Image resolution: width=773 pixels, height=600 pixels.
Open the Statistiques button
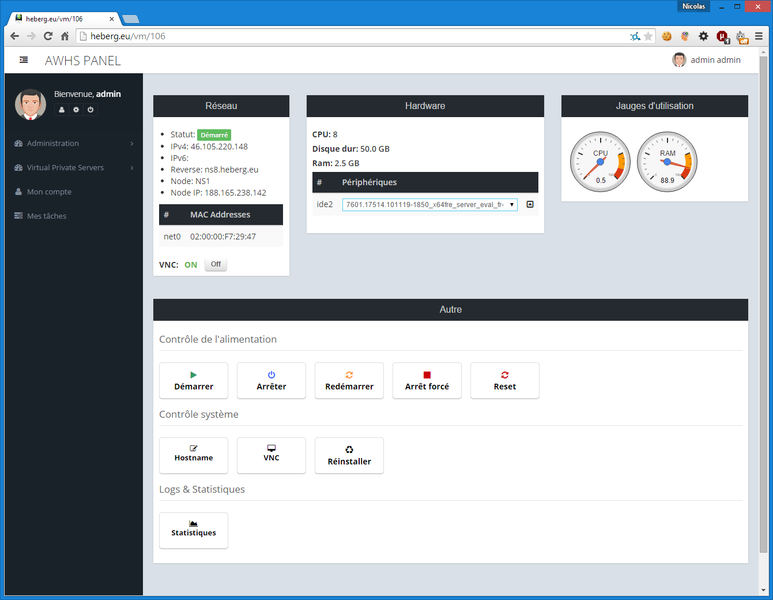[x=194, y=530]
